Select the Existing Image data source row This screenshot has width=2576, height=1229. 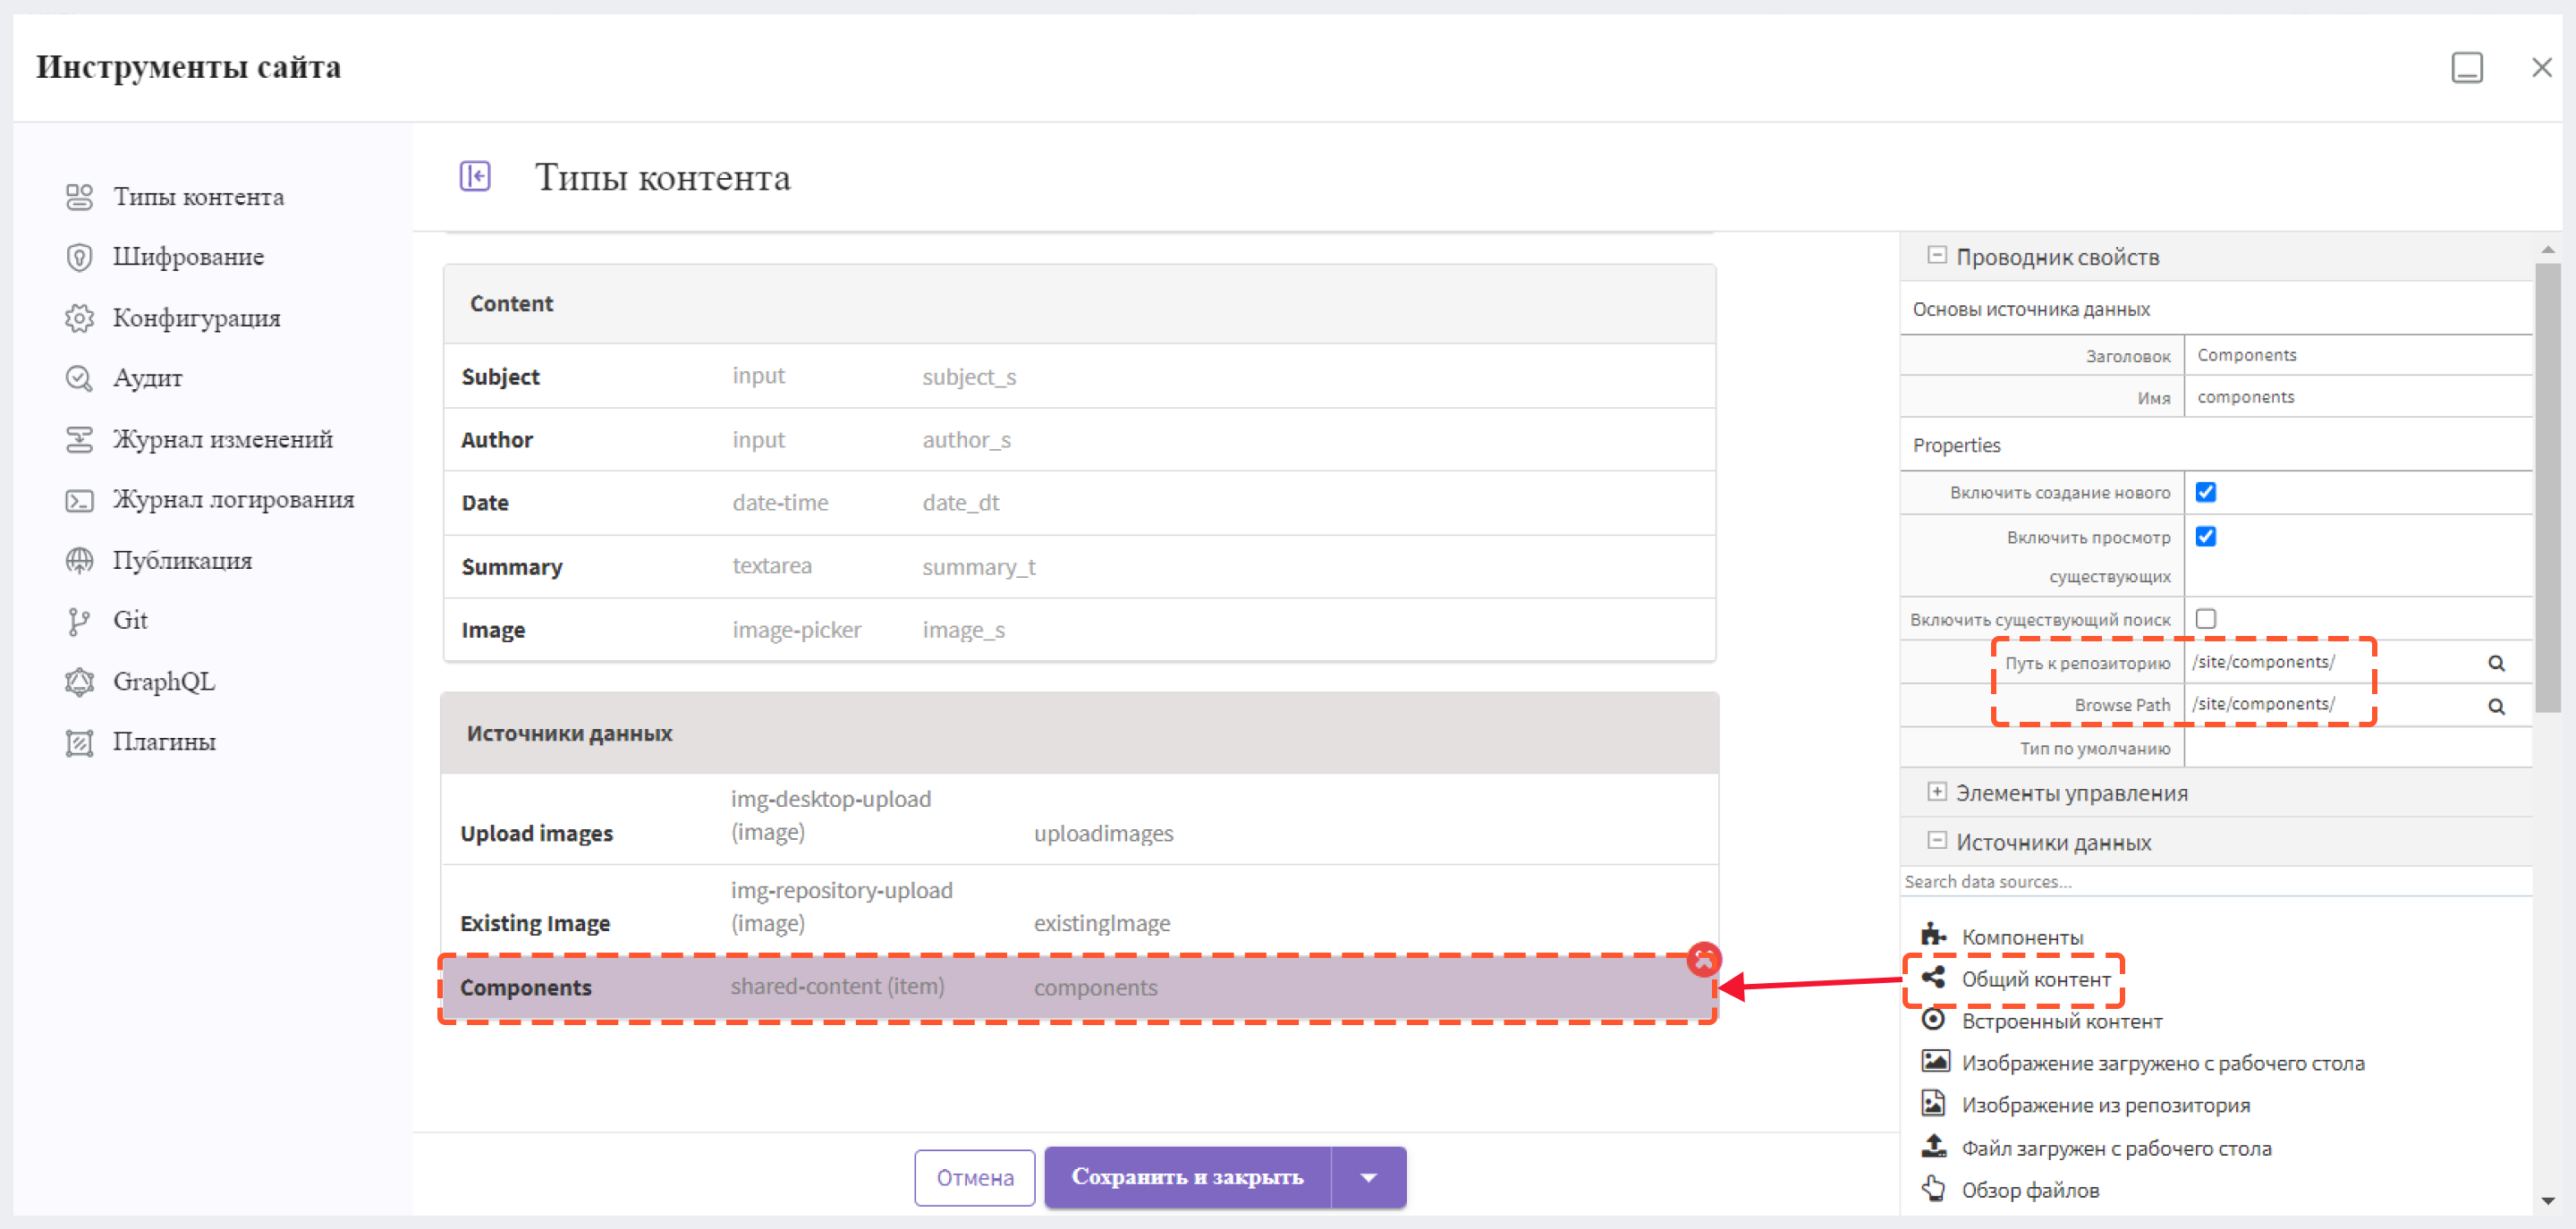point(1078,909)
